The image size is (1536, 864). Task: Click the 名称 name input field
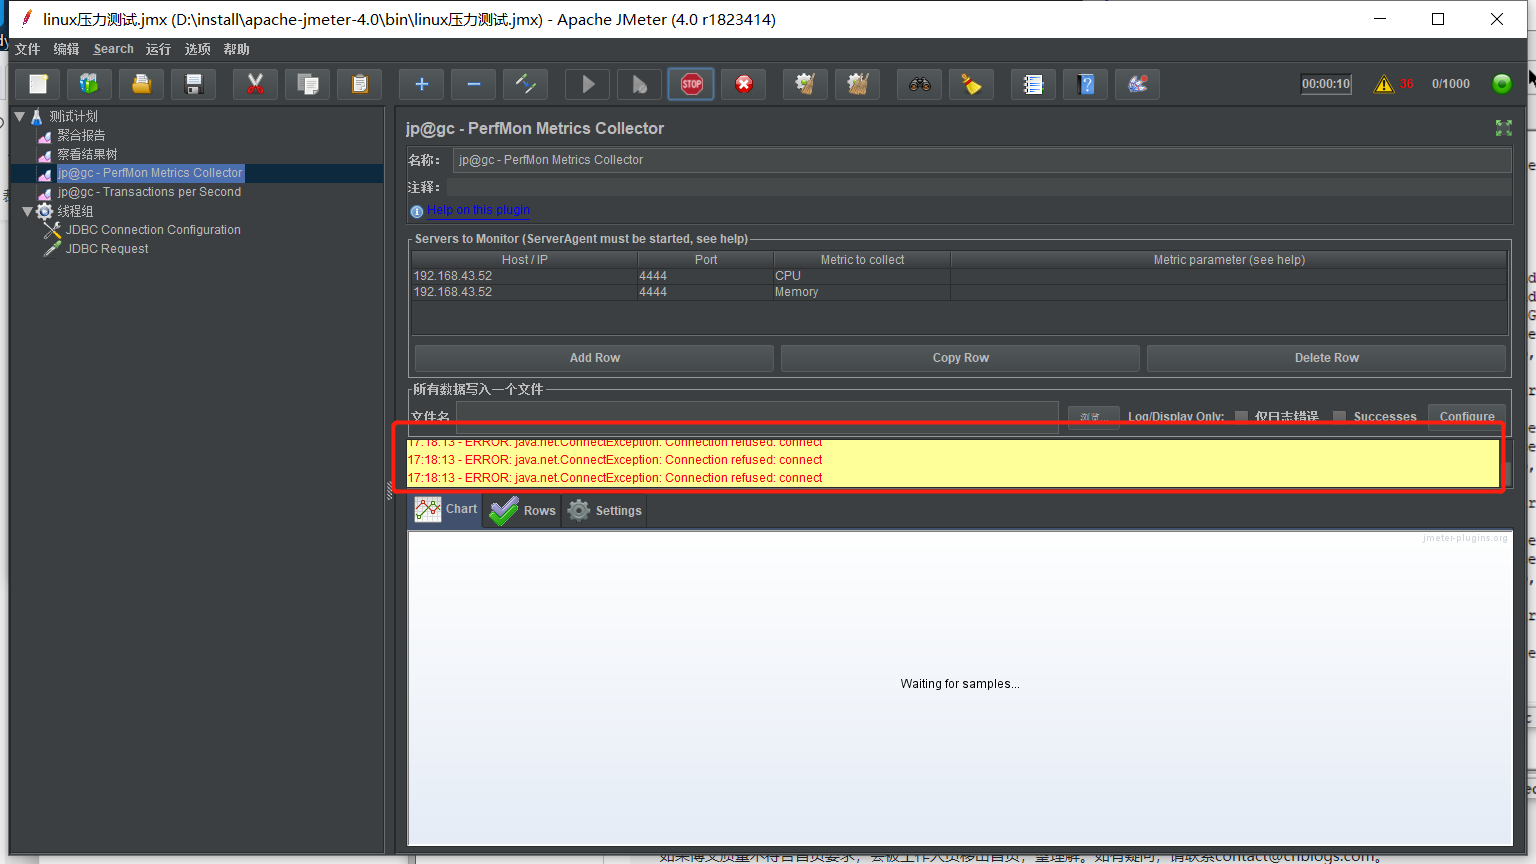[x=982, y=160]
